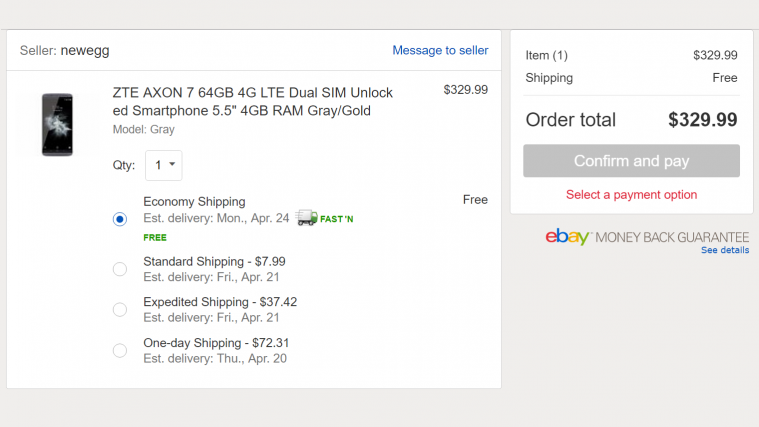
Task: Click the Model: Gray text
Action: pos(146,129)
